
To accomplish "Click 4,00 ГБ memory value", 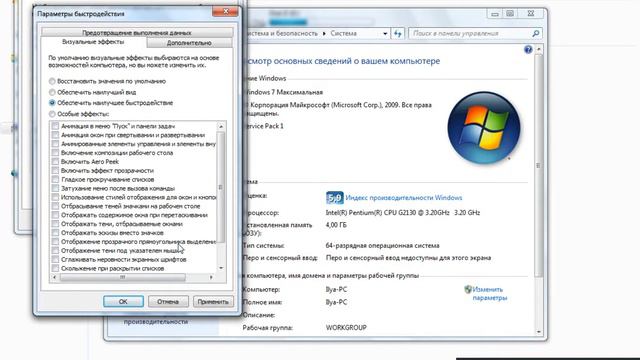I will tap(336, 225).
